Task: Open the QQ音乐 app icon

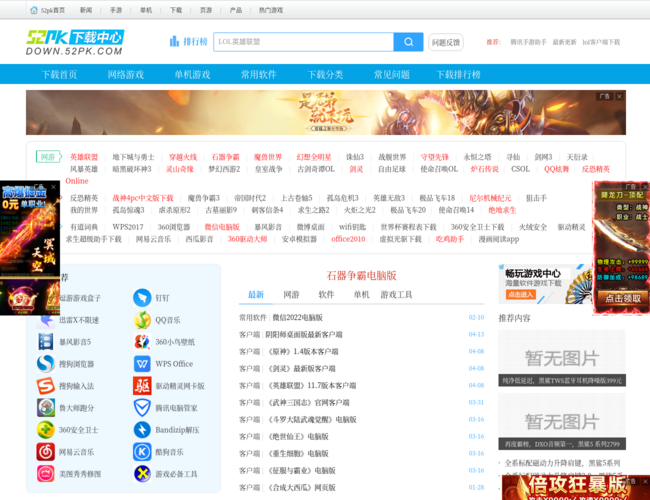Action: pos(143,320)
